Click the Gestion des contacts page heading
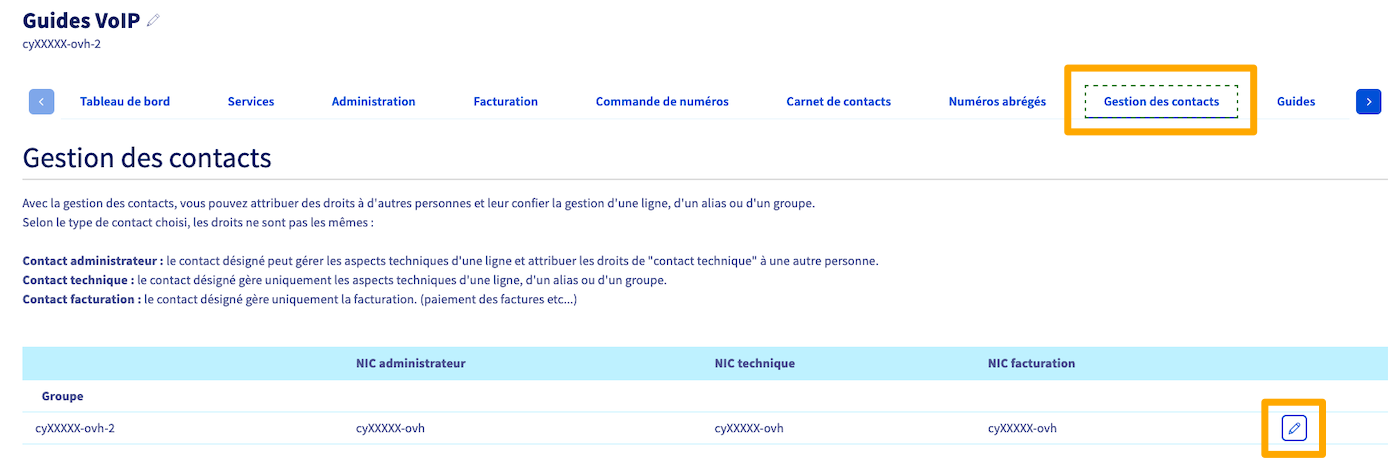The image size is (1400, 458). pyautogui.click(x=146, y=158)
